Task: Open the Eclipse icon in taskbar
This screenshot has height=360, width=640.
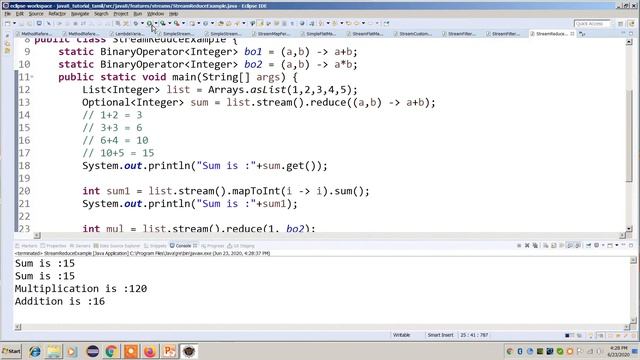Action: (93, 351)
